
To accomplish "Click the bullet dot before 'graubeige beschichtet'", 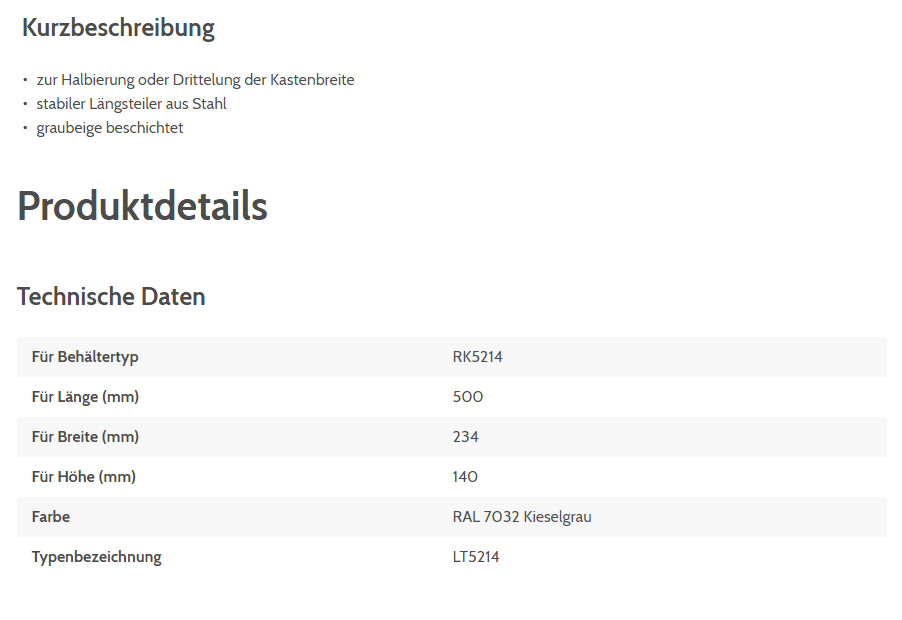I will click(x=25, y=128).
